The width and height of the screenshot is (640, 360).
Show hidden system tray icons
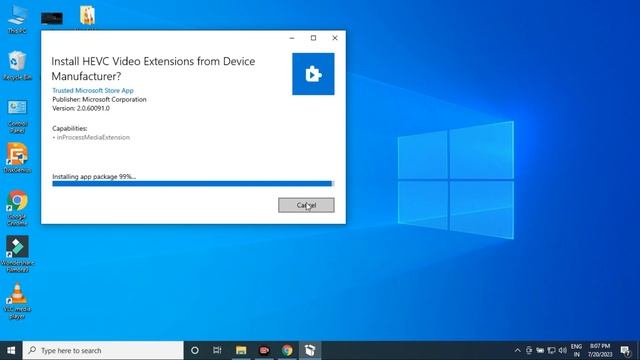pyautogui.click(x=517, y=350)
